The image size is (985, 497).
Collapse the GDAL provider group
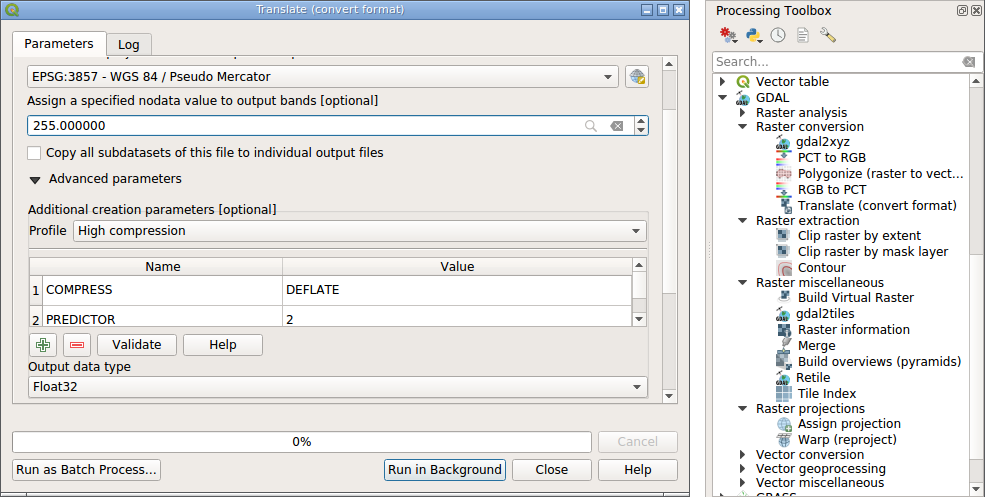(x=723, y=97)
